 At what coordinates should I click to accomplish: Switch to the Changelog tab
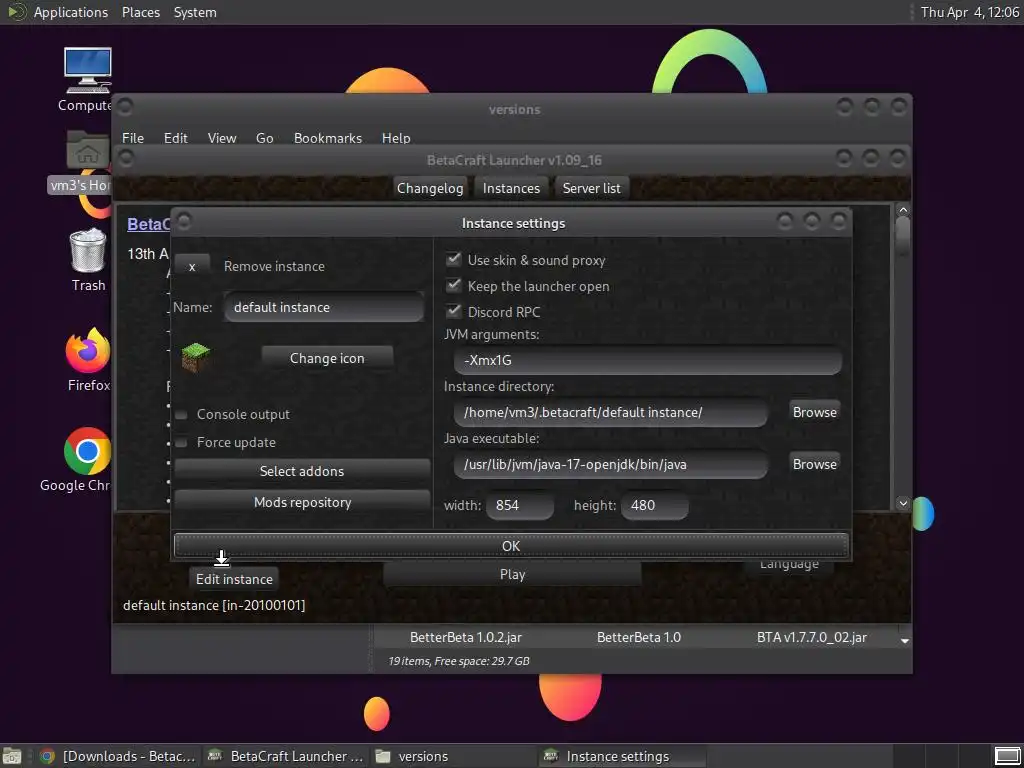point(430,188)
